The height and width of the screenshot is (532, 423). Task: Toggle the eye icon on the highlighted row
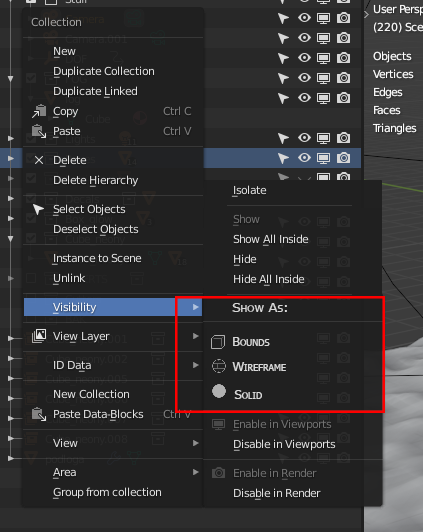click(x=304, y=158)
